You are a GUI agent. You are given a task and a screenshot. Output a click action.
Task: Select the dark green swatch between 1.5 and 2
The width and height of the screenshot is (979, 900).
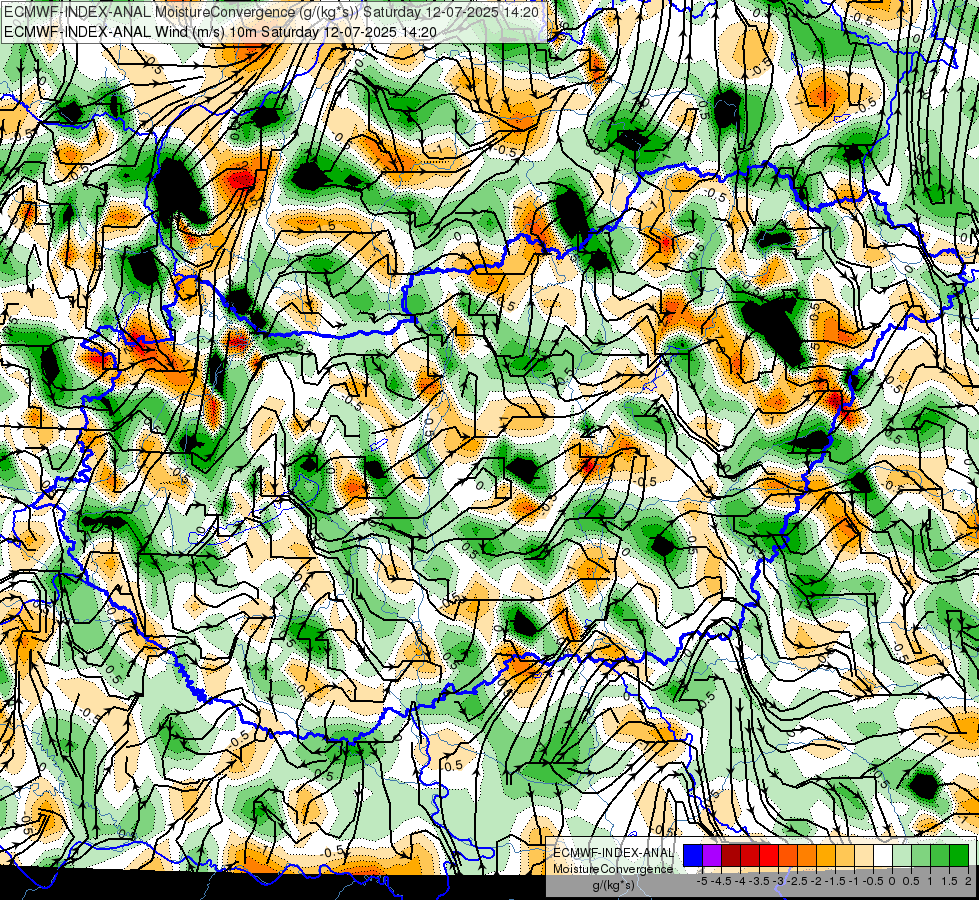pyautogui.click(x=958, y=855)
